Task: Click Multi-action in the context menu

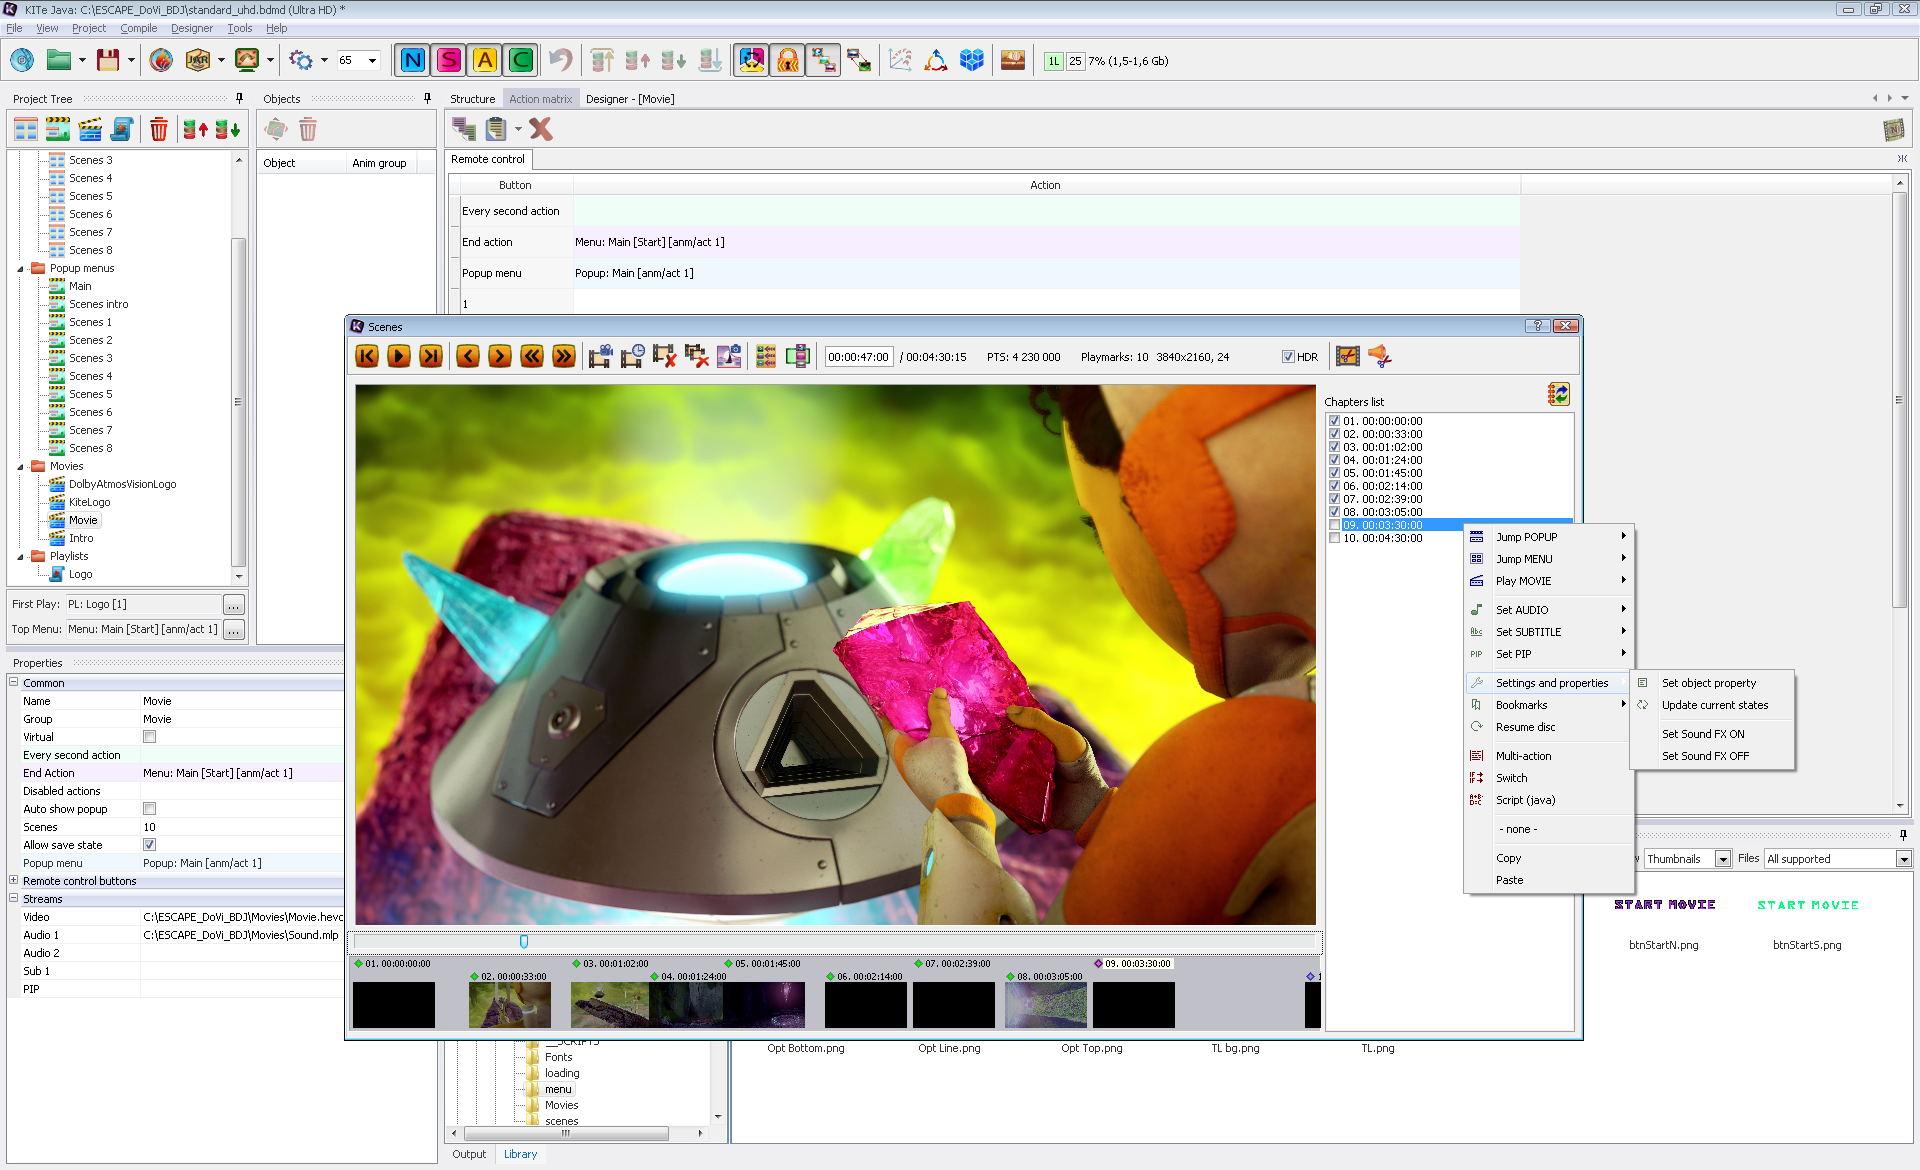Action: [x=1523, y=756]
